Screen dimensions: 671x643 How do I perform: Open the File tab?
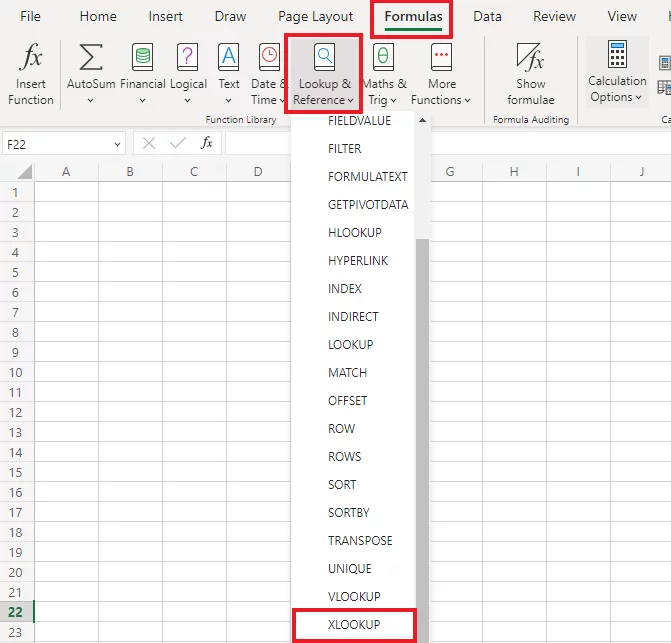pos(30,16)
